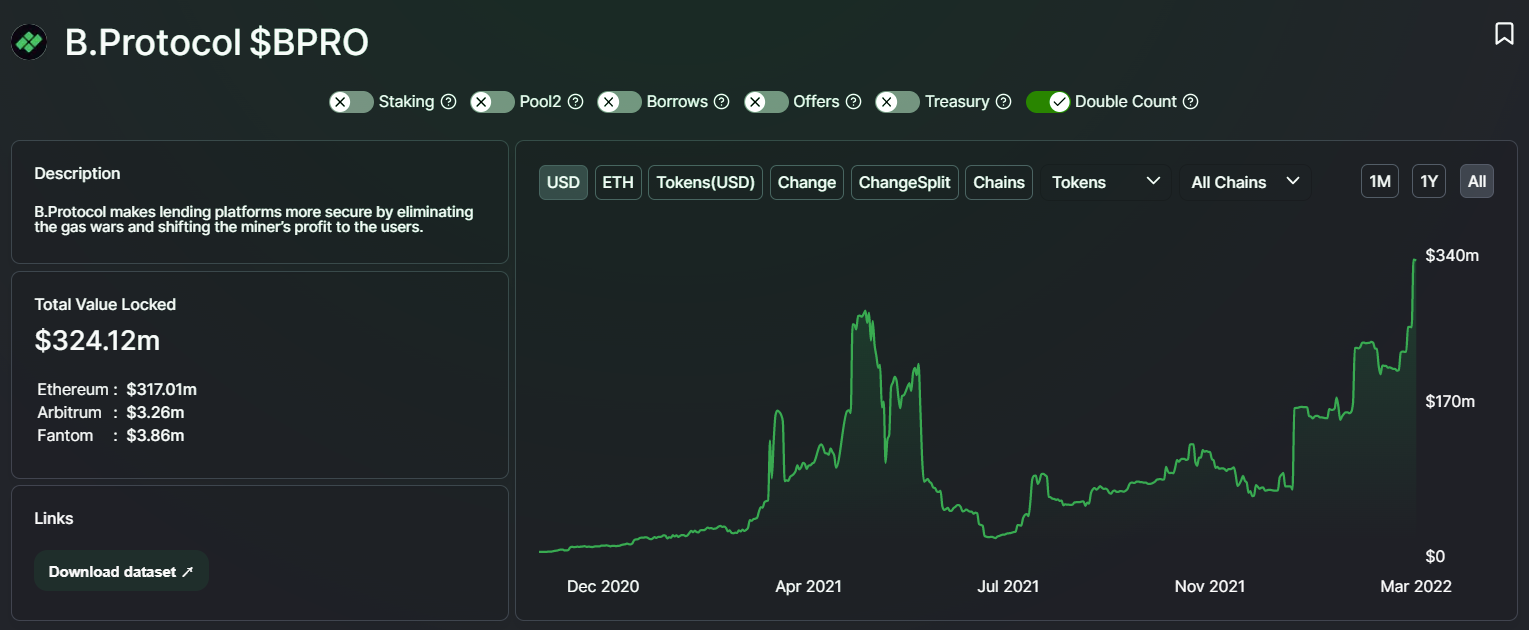Click the Apr 2021 axis label
The width and height of the screenshot is (1529, 630).
[x=808, y=586]
